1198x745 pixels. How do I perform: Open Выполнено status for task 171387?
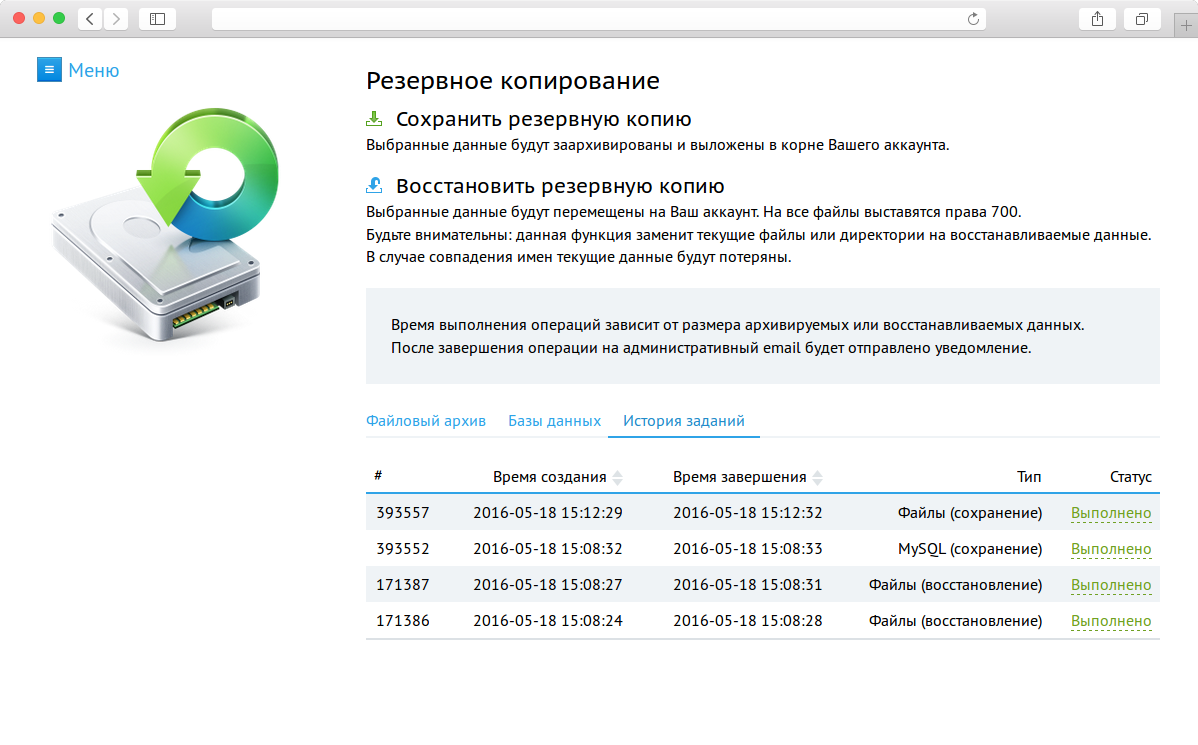pos(1111,585)
